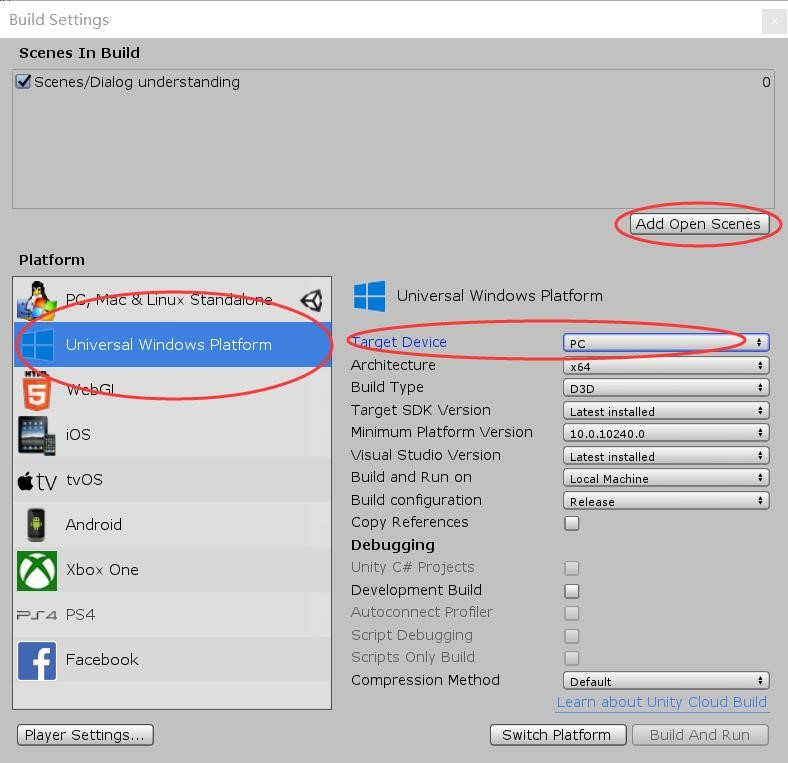Click the Add Open Scenes button
This screenshot has width=788, height=763.
point(698,224)
